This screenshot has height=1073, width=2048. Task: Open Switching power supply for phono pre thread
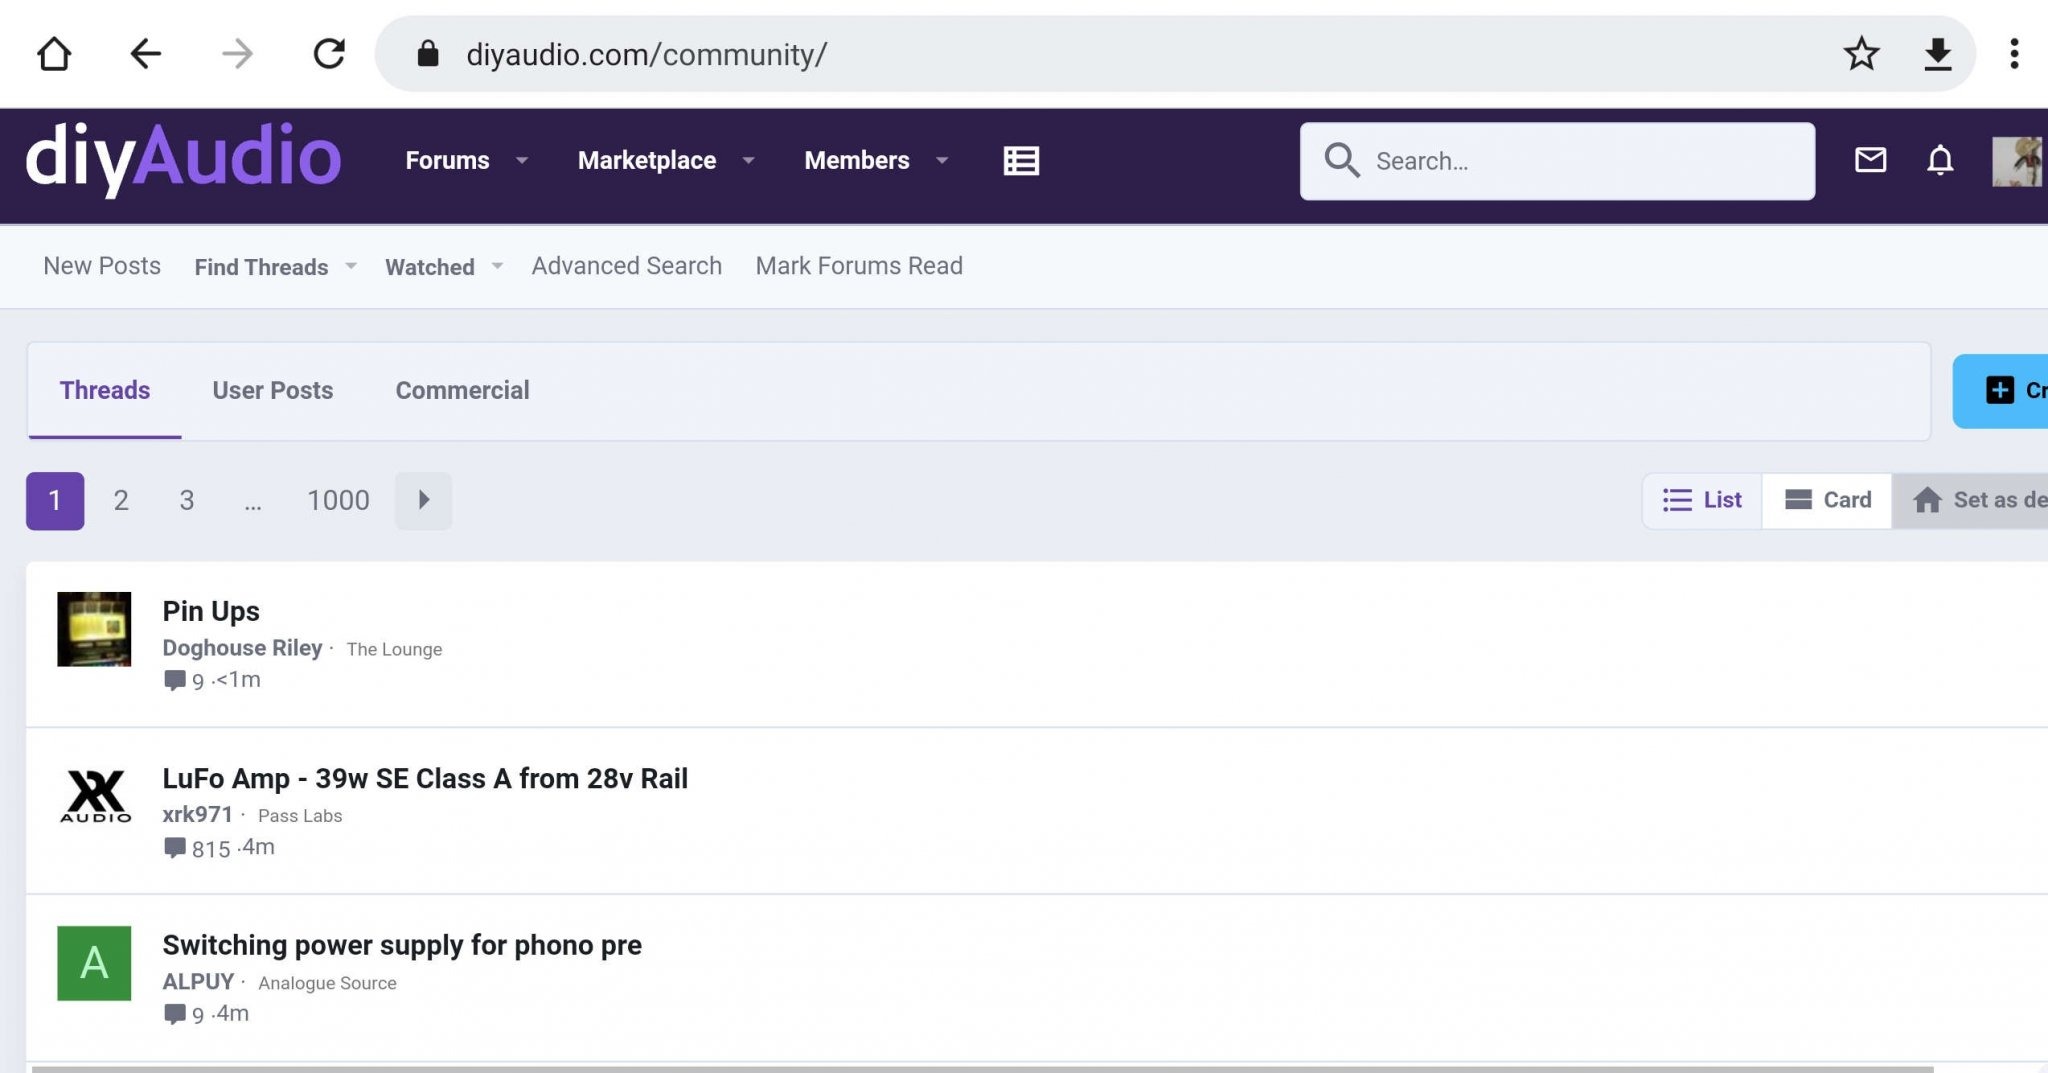(x=402, y=945)
